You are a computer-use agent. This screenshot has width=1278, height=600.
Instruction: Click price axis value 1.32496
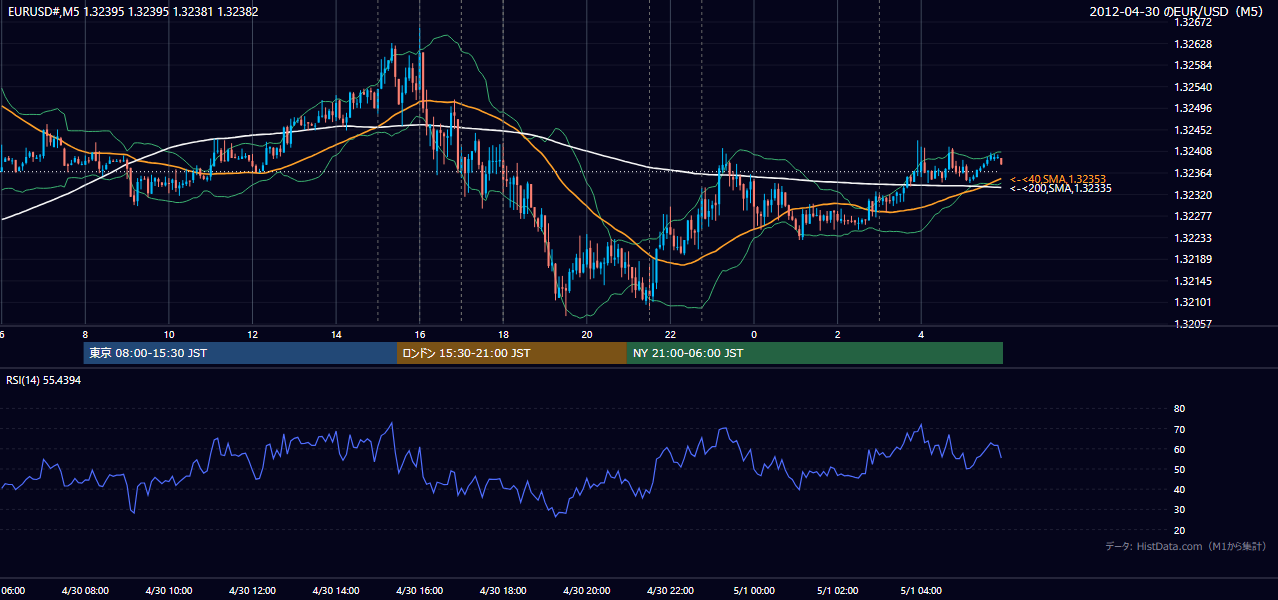point(1192,108)
